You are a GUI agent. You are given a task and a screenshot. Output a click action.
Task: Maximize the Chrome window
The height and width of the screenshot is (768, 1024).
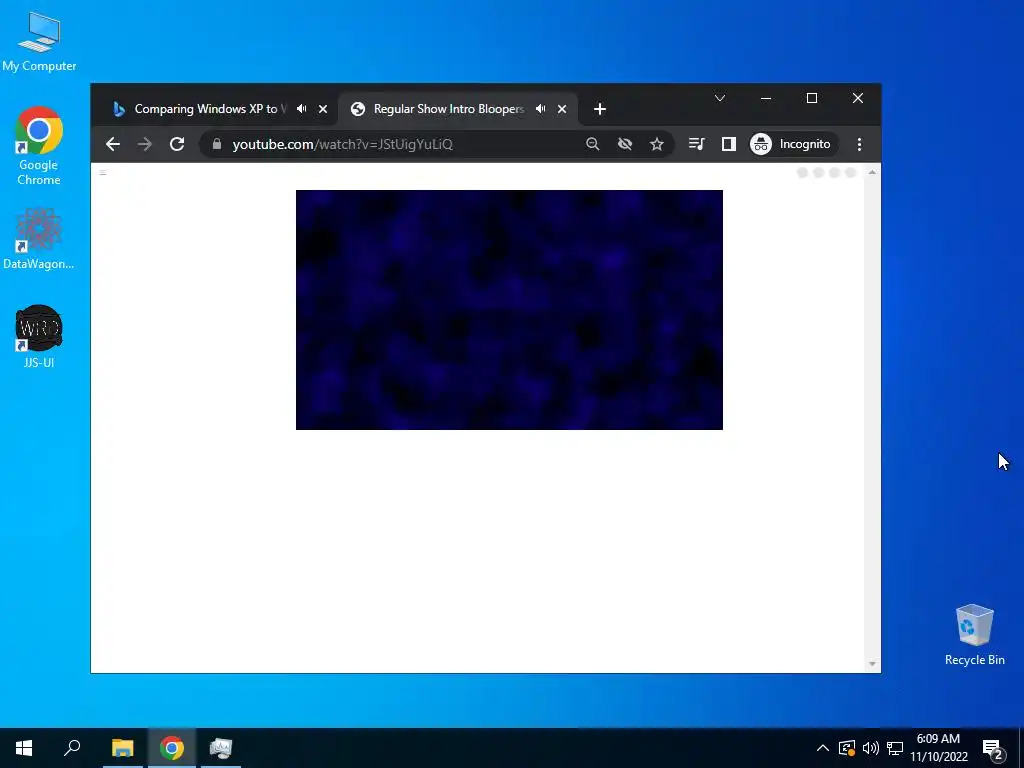pos(812,98)
